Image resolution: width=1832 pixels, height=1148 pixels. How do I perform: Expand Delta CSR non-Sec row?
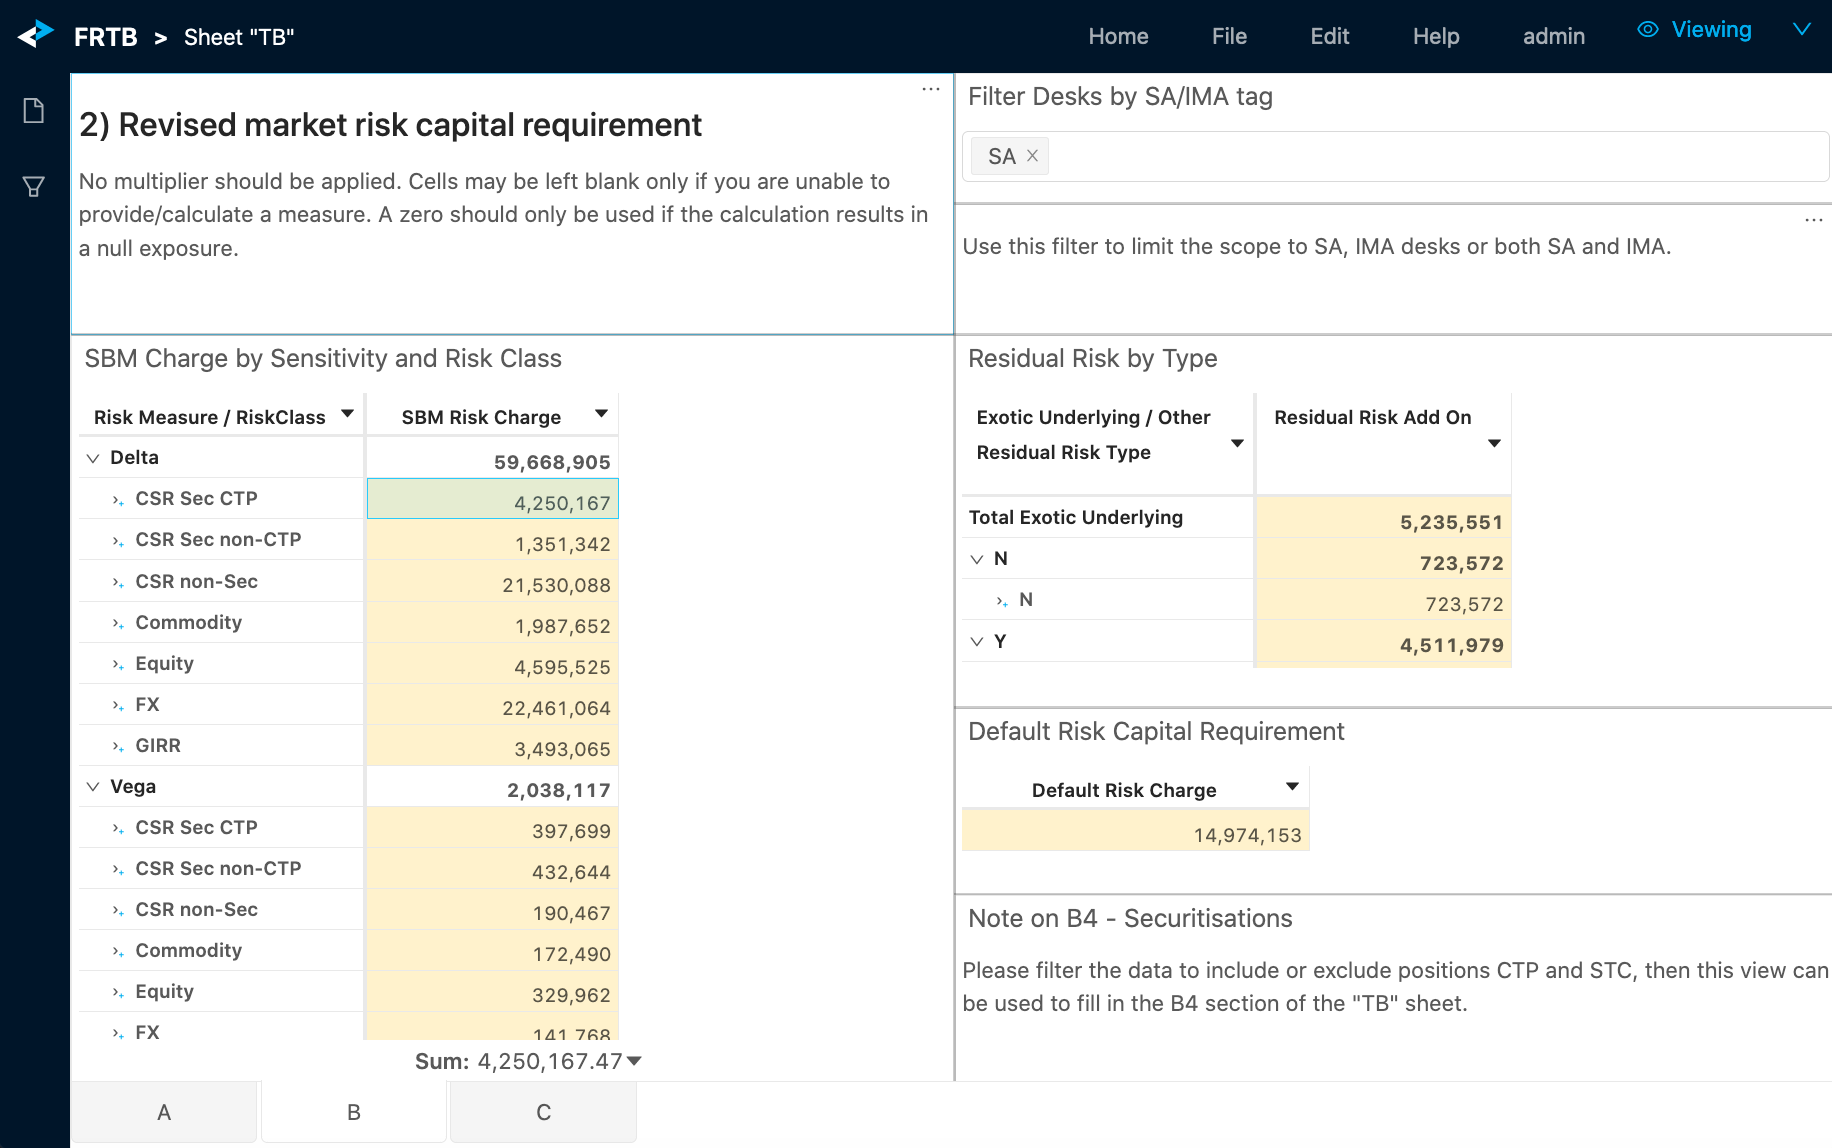(x=118, y=582)
